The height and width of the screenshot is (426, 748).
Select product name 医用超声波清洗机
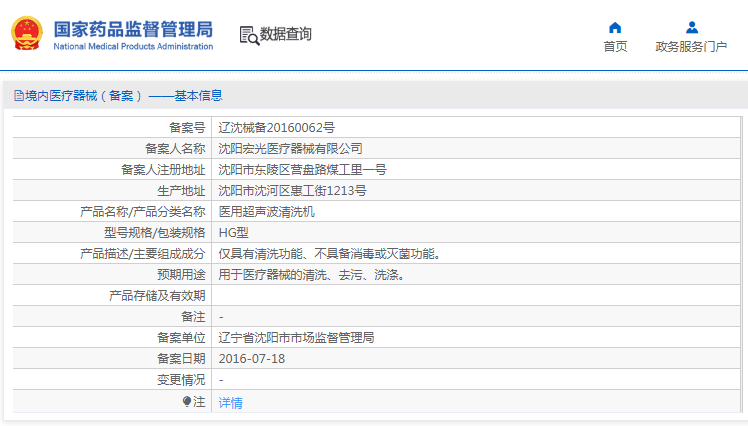pos(267,212)
